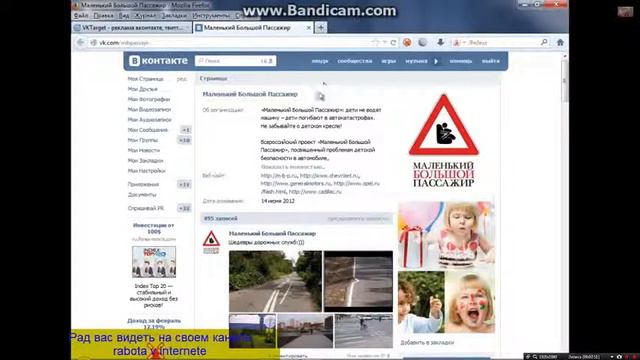
Task: Open Мои Группы in sidebar
Action: pyautogui.click(x=142, y=140)
